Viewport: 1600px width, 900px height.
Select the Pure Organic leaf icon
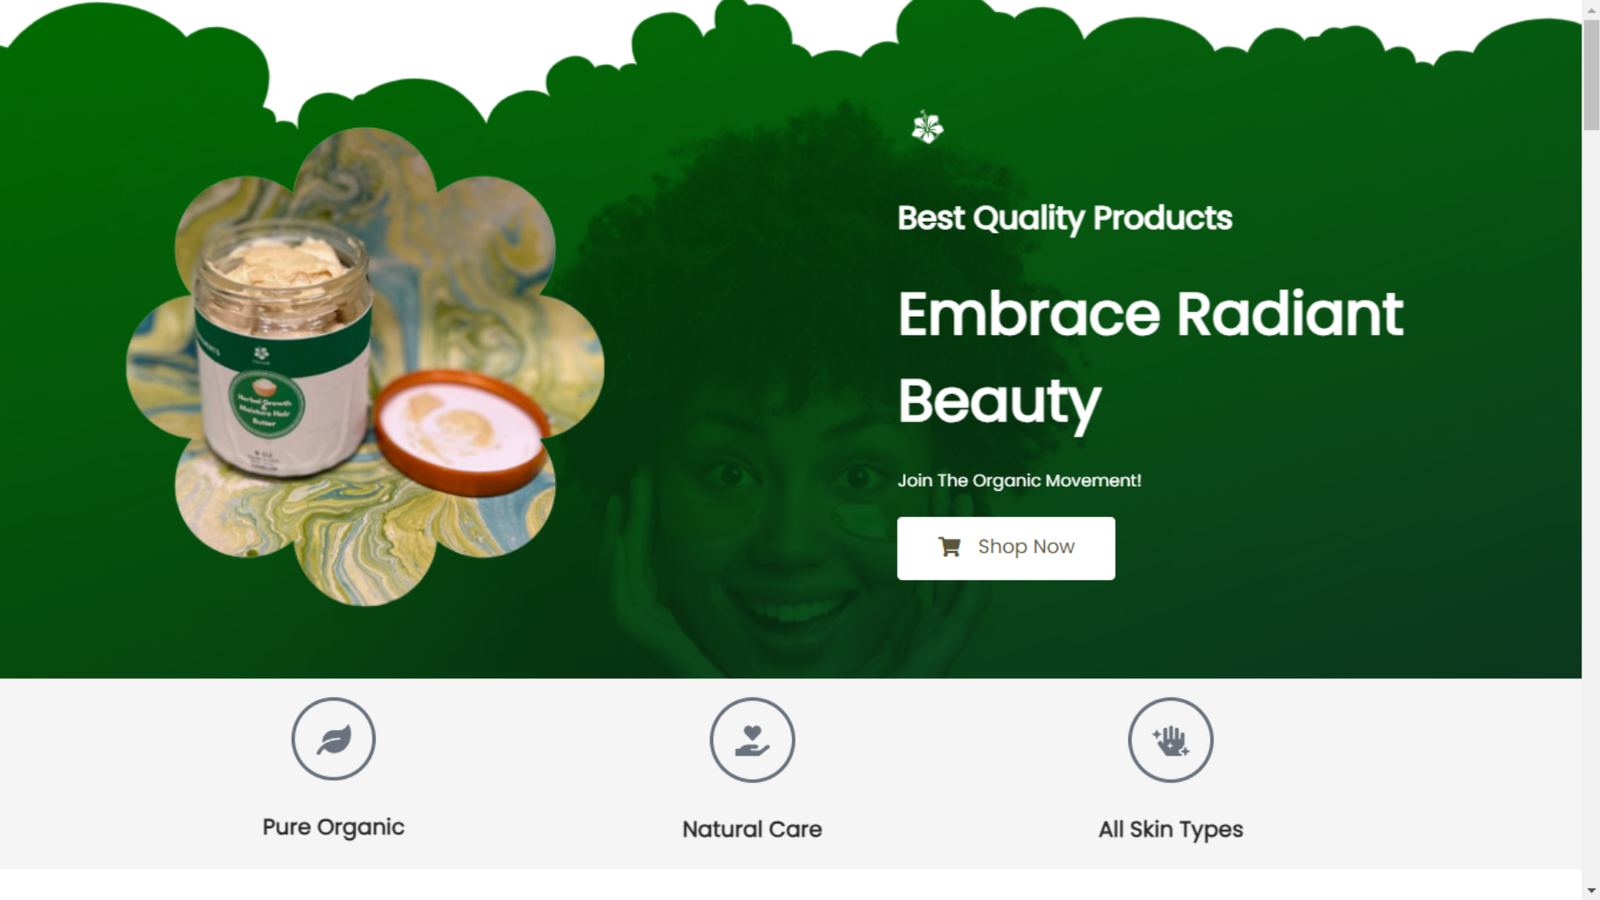[x=333, y=739]
